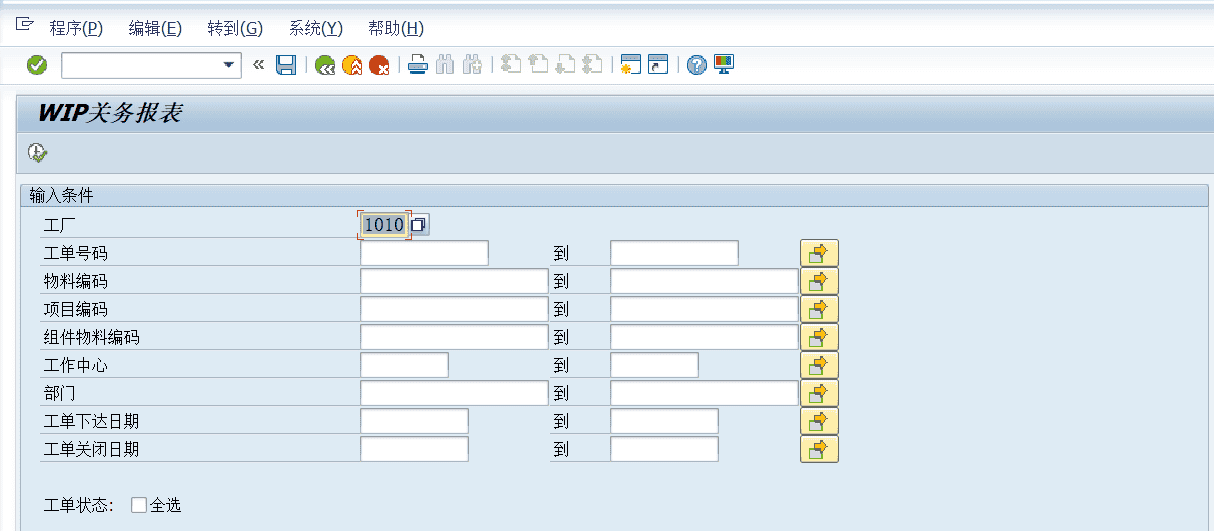The width and height of the screenshot is (1214, 531).
Task: Click the 工作中心 from-value input field
Action: [404, 365]
